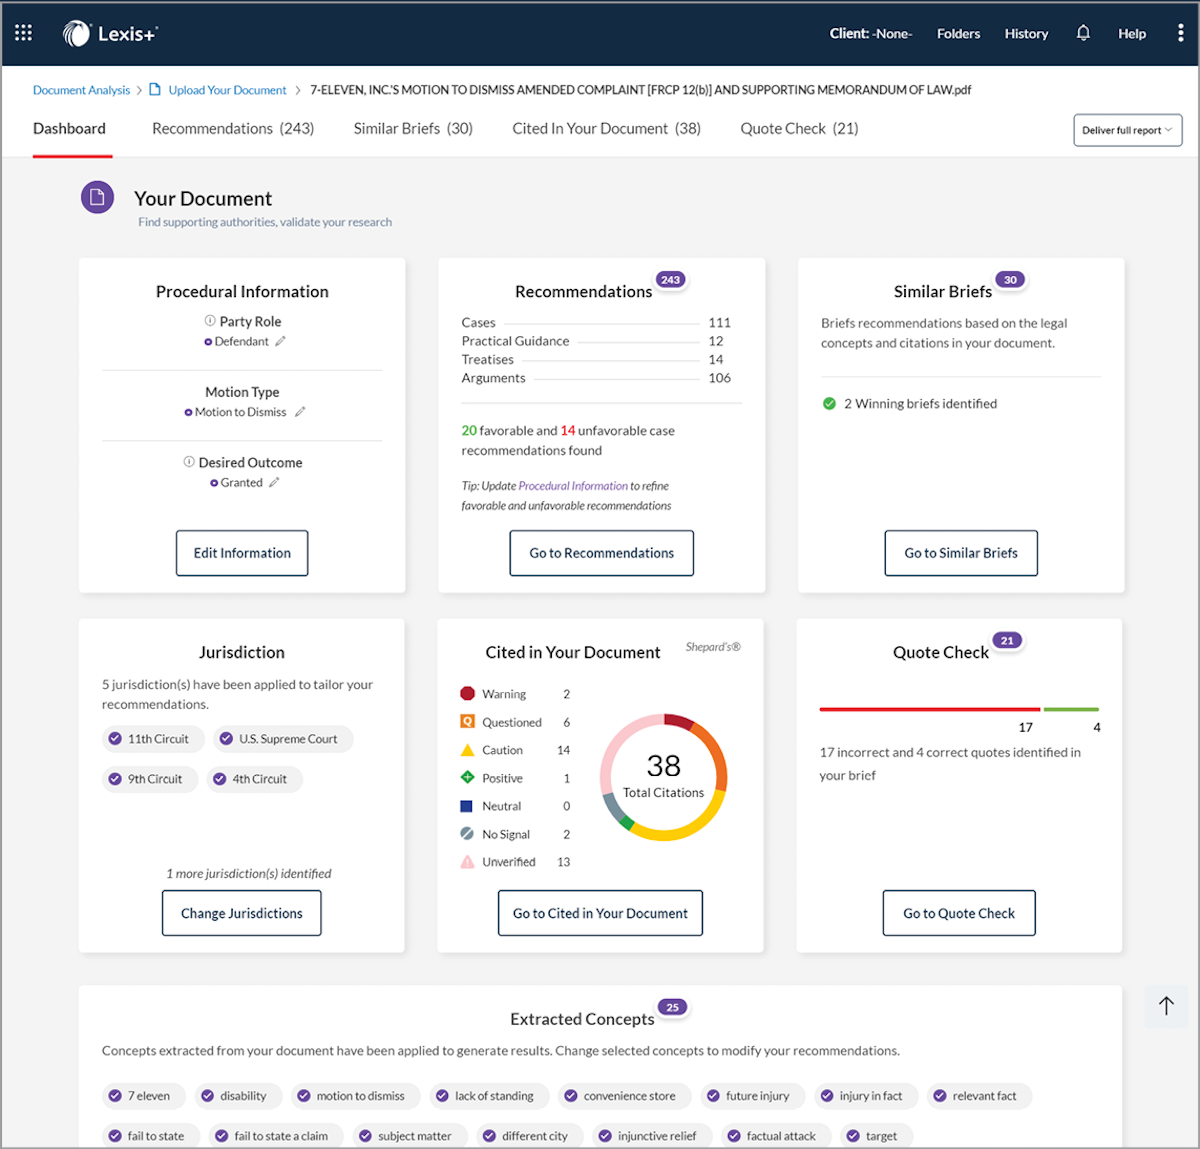
Task: Click the blue Neutral square icon
Action: click(x=467, y=805)
